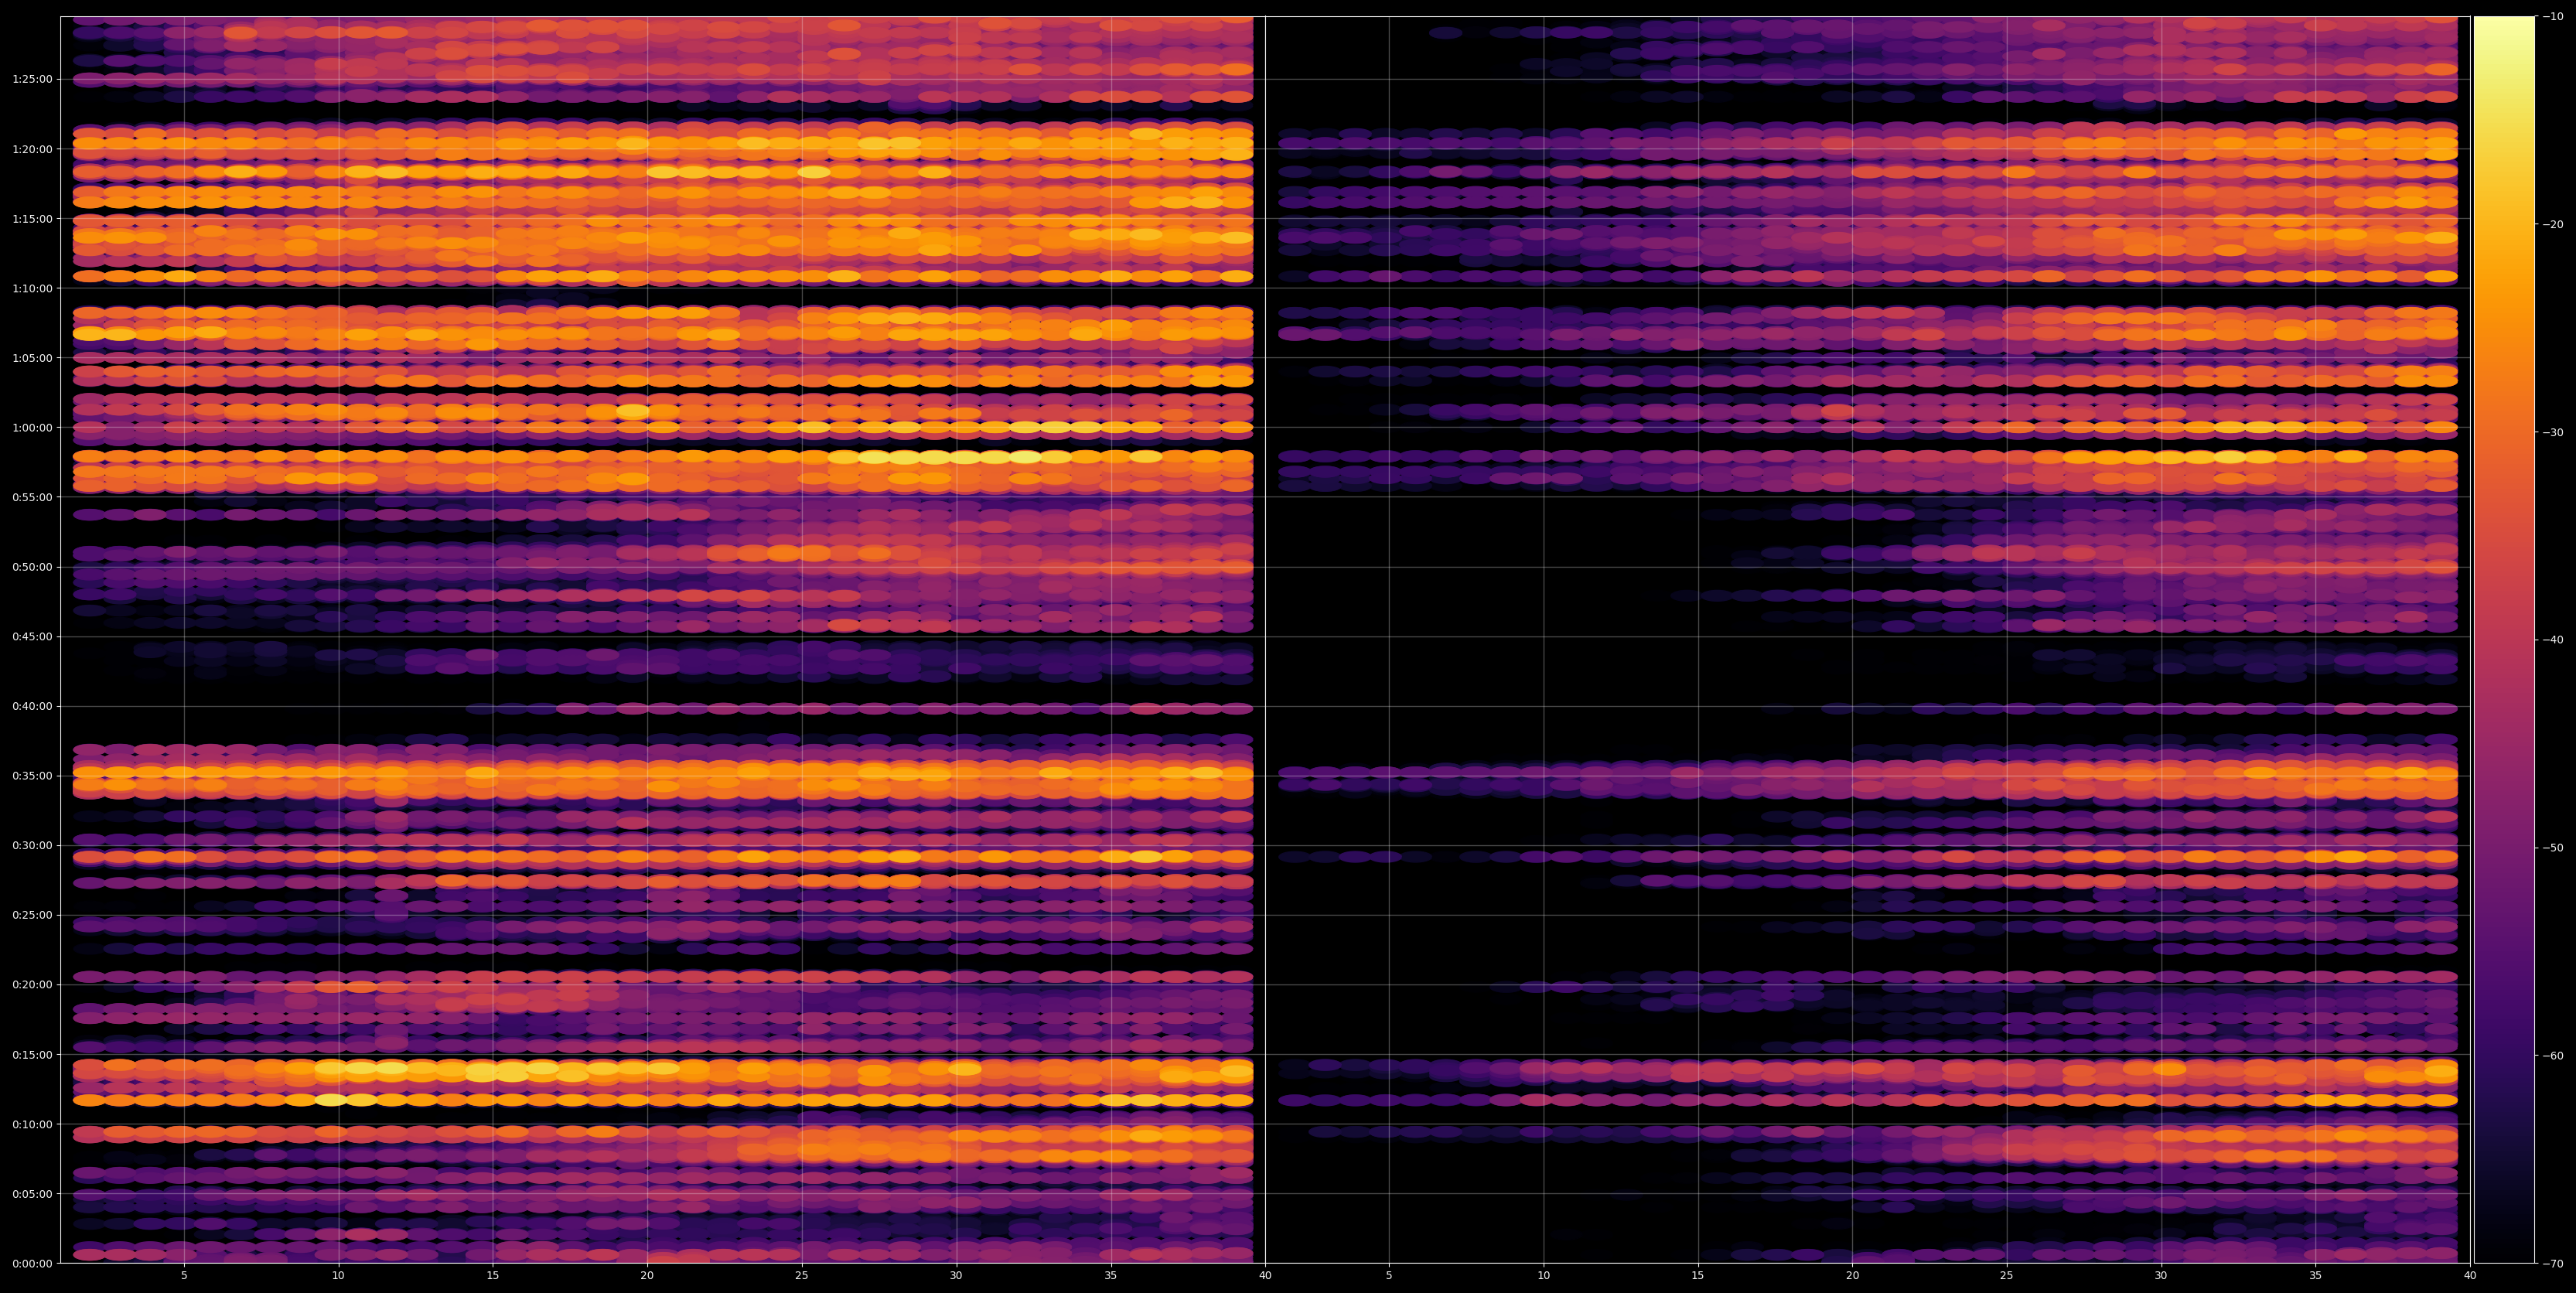Image resolution: width=2576 pixels, height=1293 pixels.
Task: Click x-axis tick 15 under the right heatmap
Action: 1698,1276
